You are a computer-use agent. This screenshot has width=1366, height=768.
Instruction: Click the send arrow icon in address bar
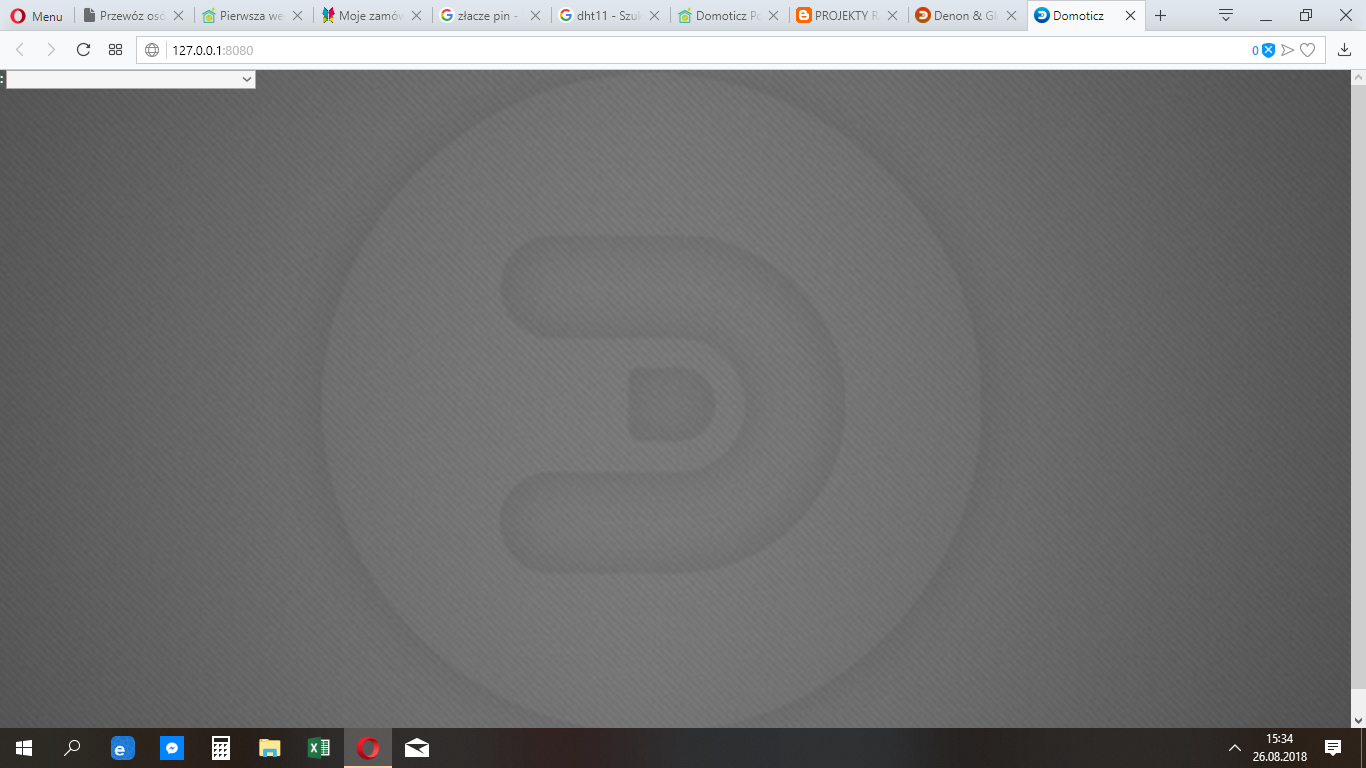pyautogui.click(x=1288, y=50)
